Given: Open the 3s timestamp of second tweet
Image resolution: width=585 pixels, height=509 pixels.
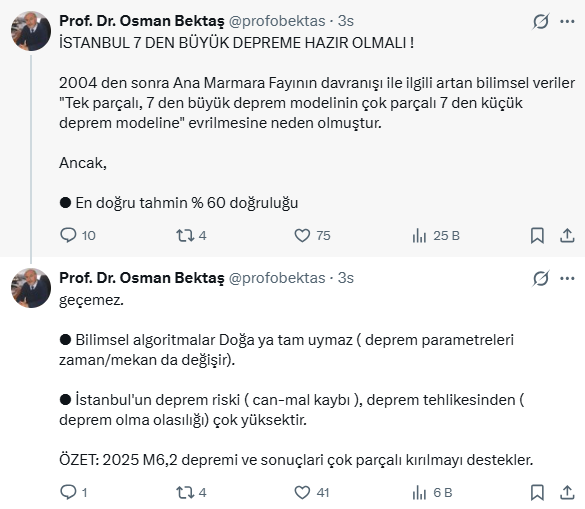Looking at the screenshot, I should pos(345,278).
